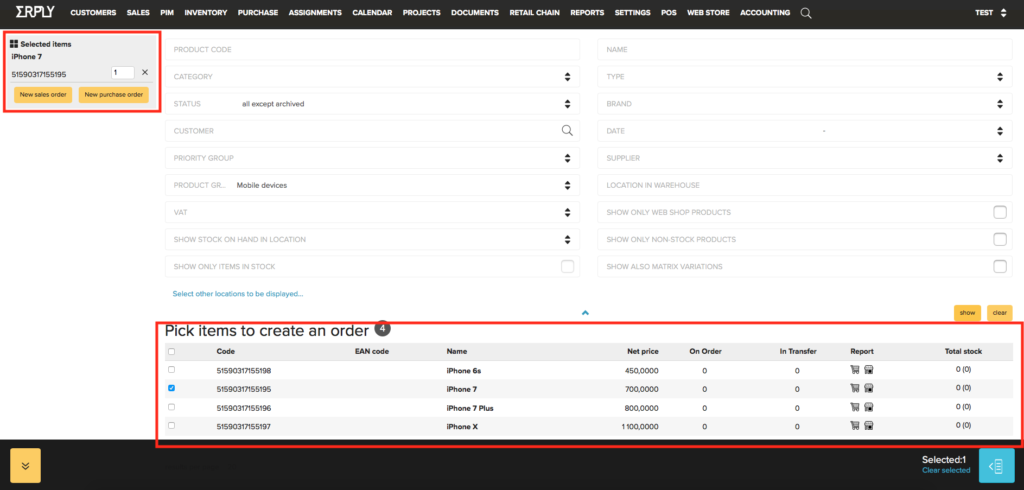Open the Category dropdown
The width and height of the screenshot is (1024, 490).
[x=372, y=76]
